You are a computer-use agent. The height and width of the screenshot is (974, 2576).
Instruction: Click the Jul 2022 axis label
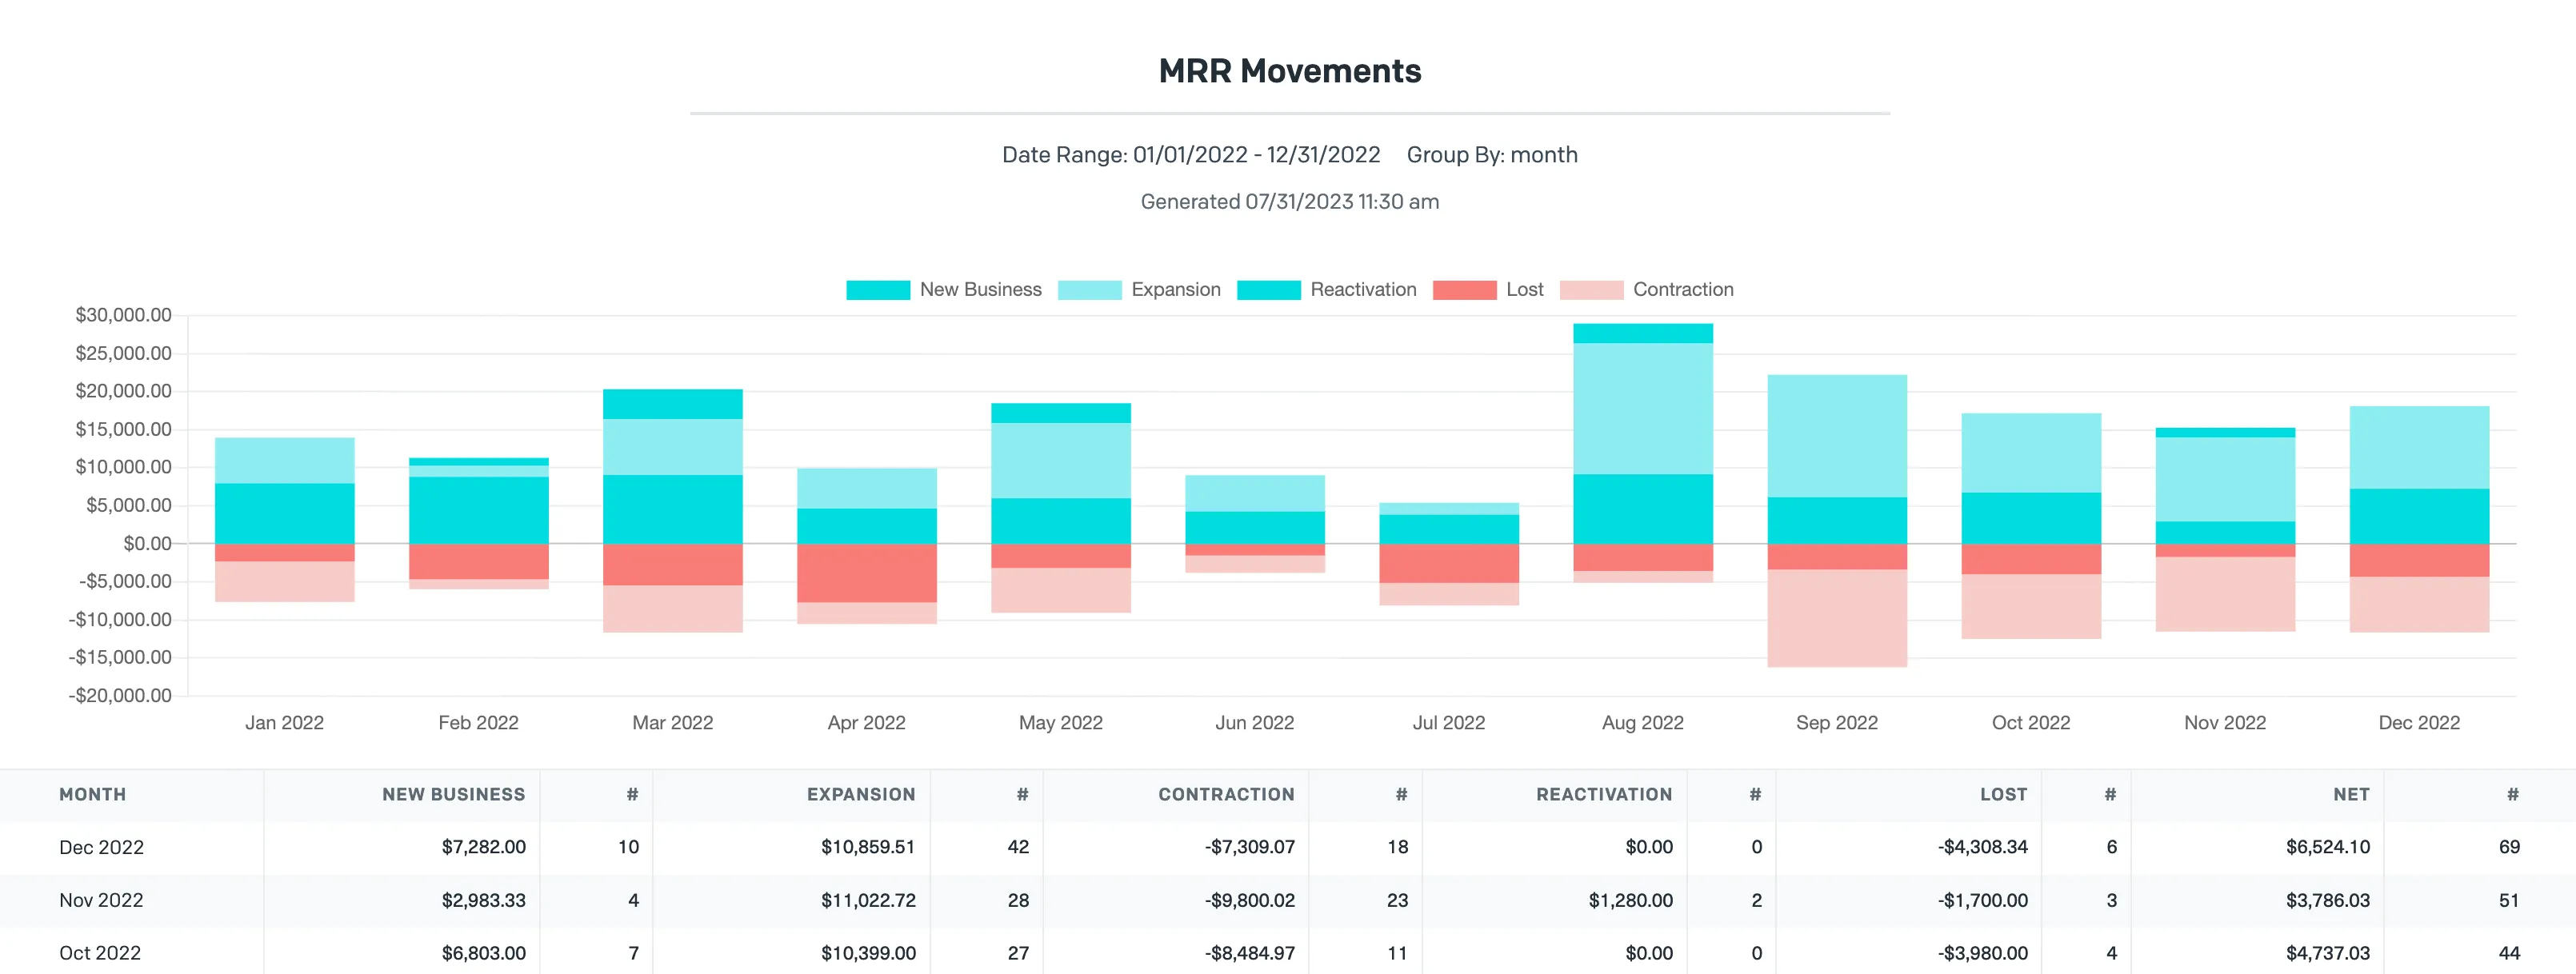[1448, 722]
